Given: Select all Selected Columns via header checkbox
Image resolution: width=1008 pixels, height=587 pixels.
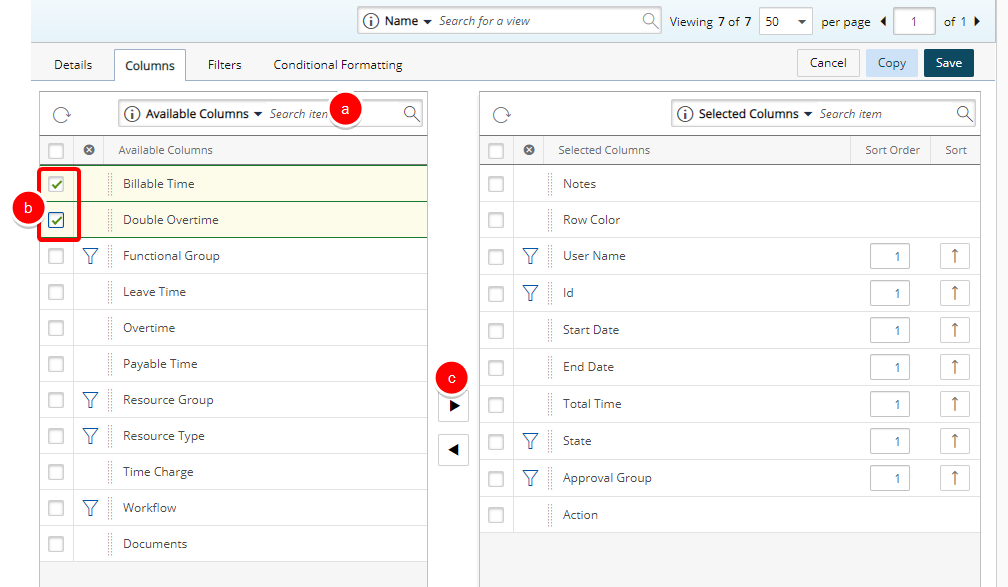Looking at the screenshot, I should tap(496, 150).
